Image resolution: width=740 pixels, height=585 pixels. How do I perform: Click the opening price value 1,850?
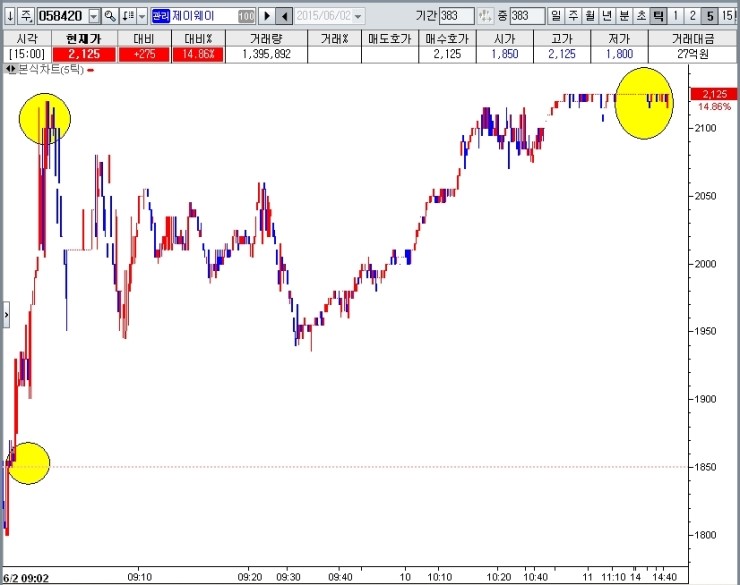pyautogui.click(x=505, y=54)
